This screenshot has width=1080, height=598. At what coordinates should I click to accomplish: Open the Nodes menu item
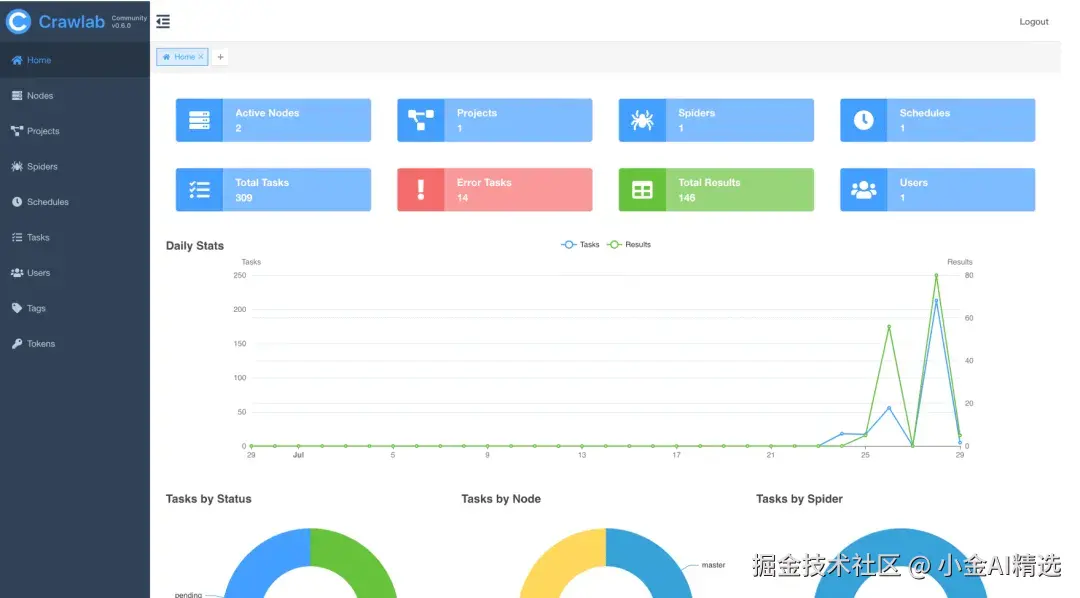coord(75,96)
